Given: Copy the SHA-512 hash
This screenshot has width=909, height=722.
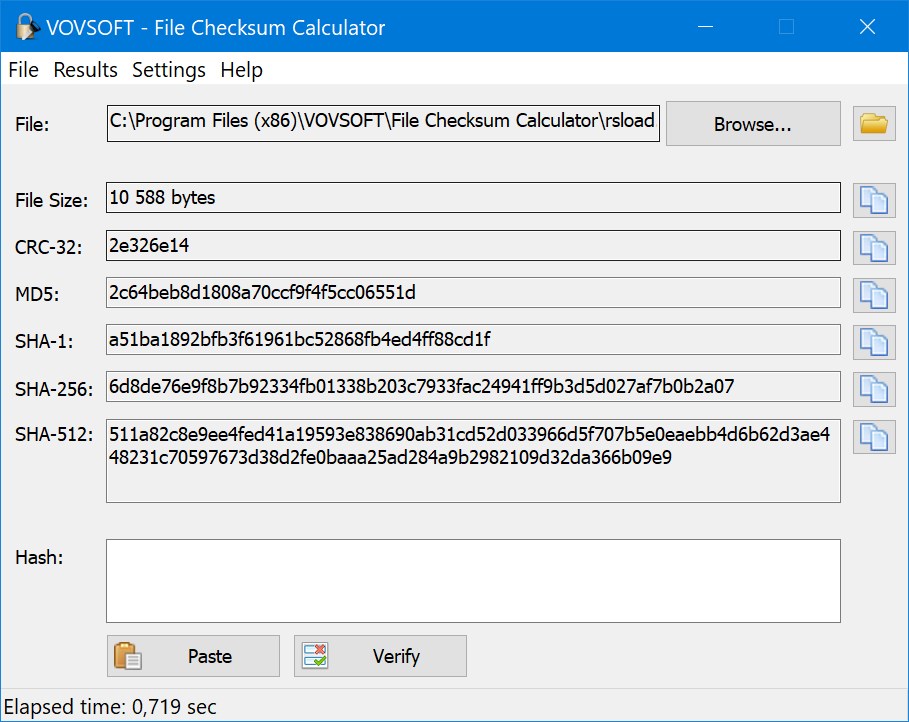Looking at the screenshot, I should 874,436.
